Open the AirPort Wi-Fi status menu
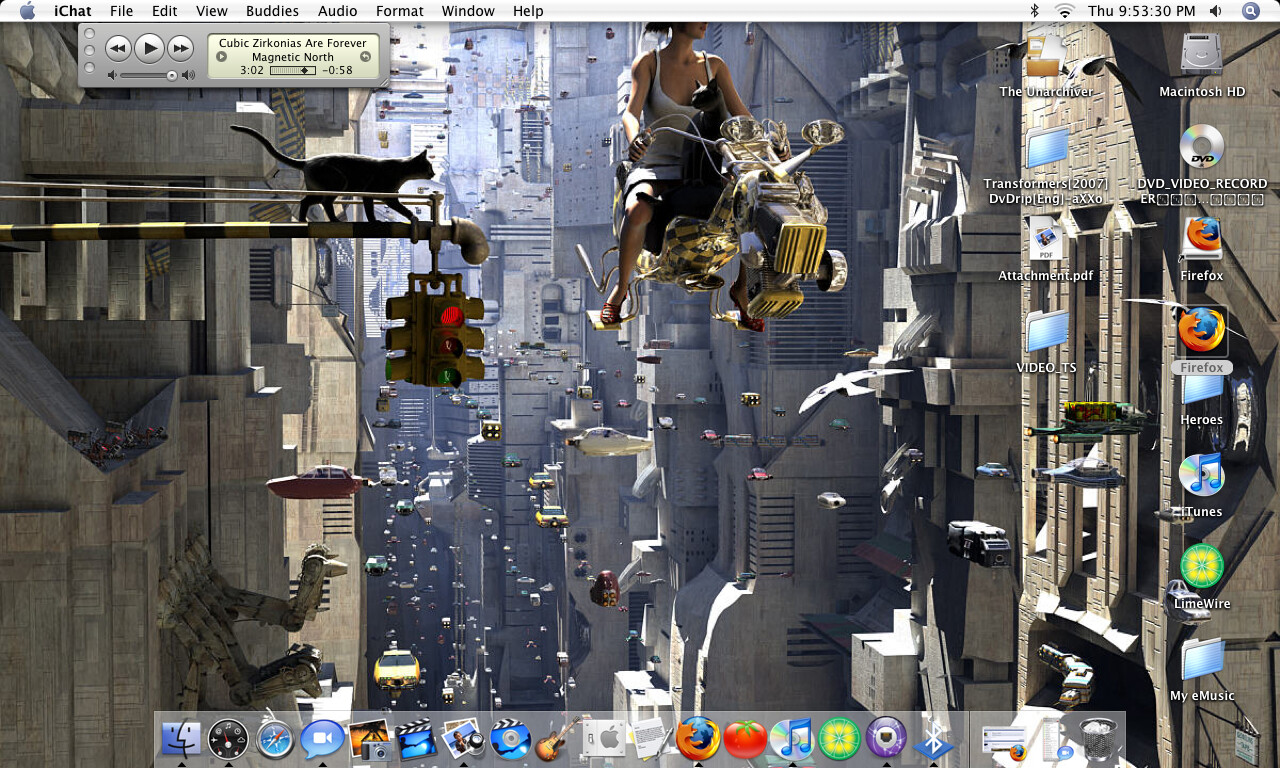The width and height of the screenshot is (1280, 768). tap(1064, 11)
